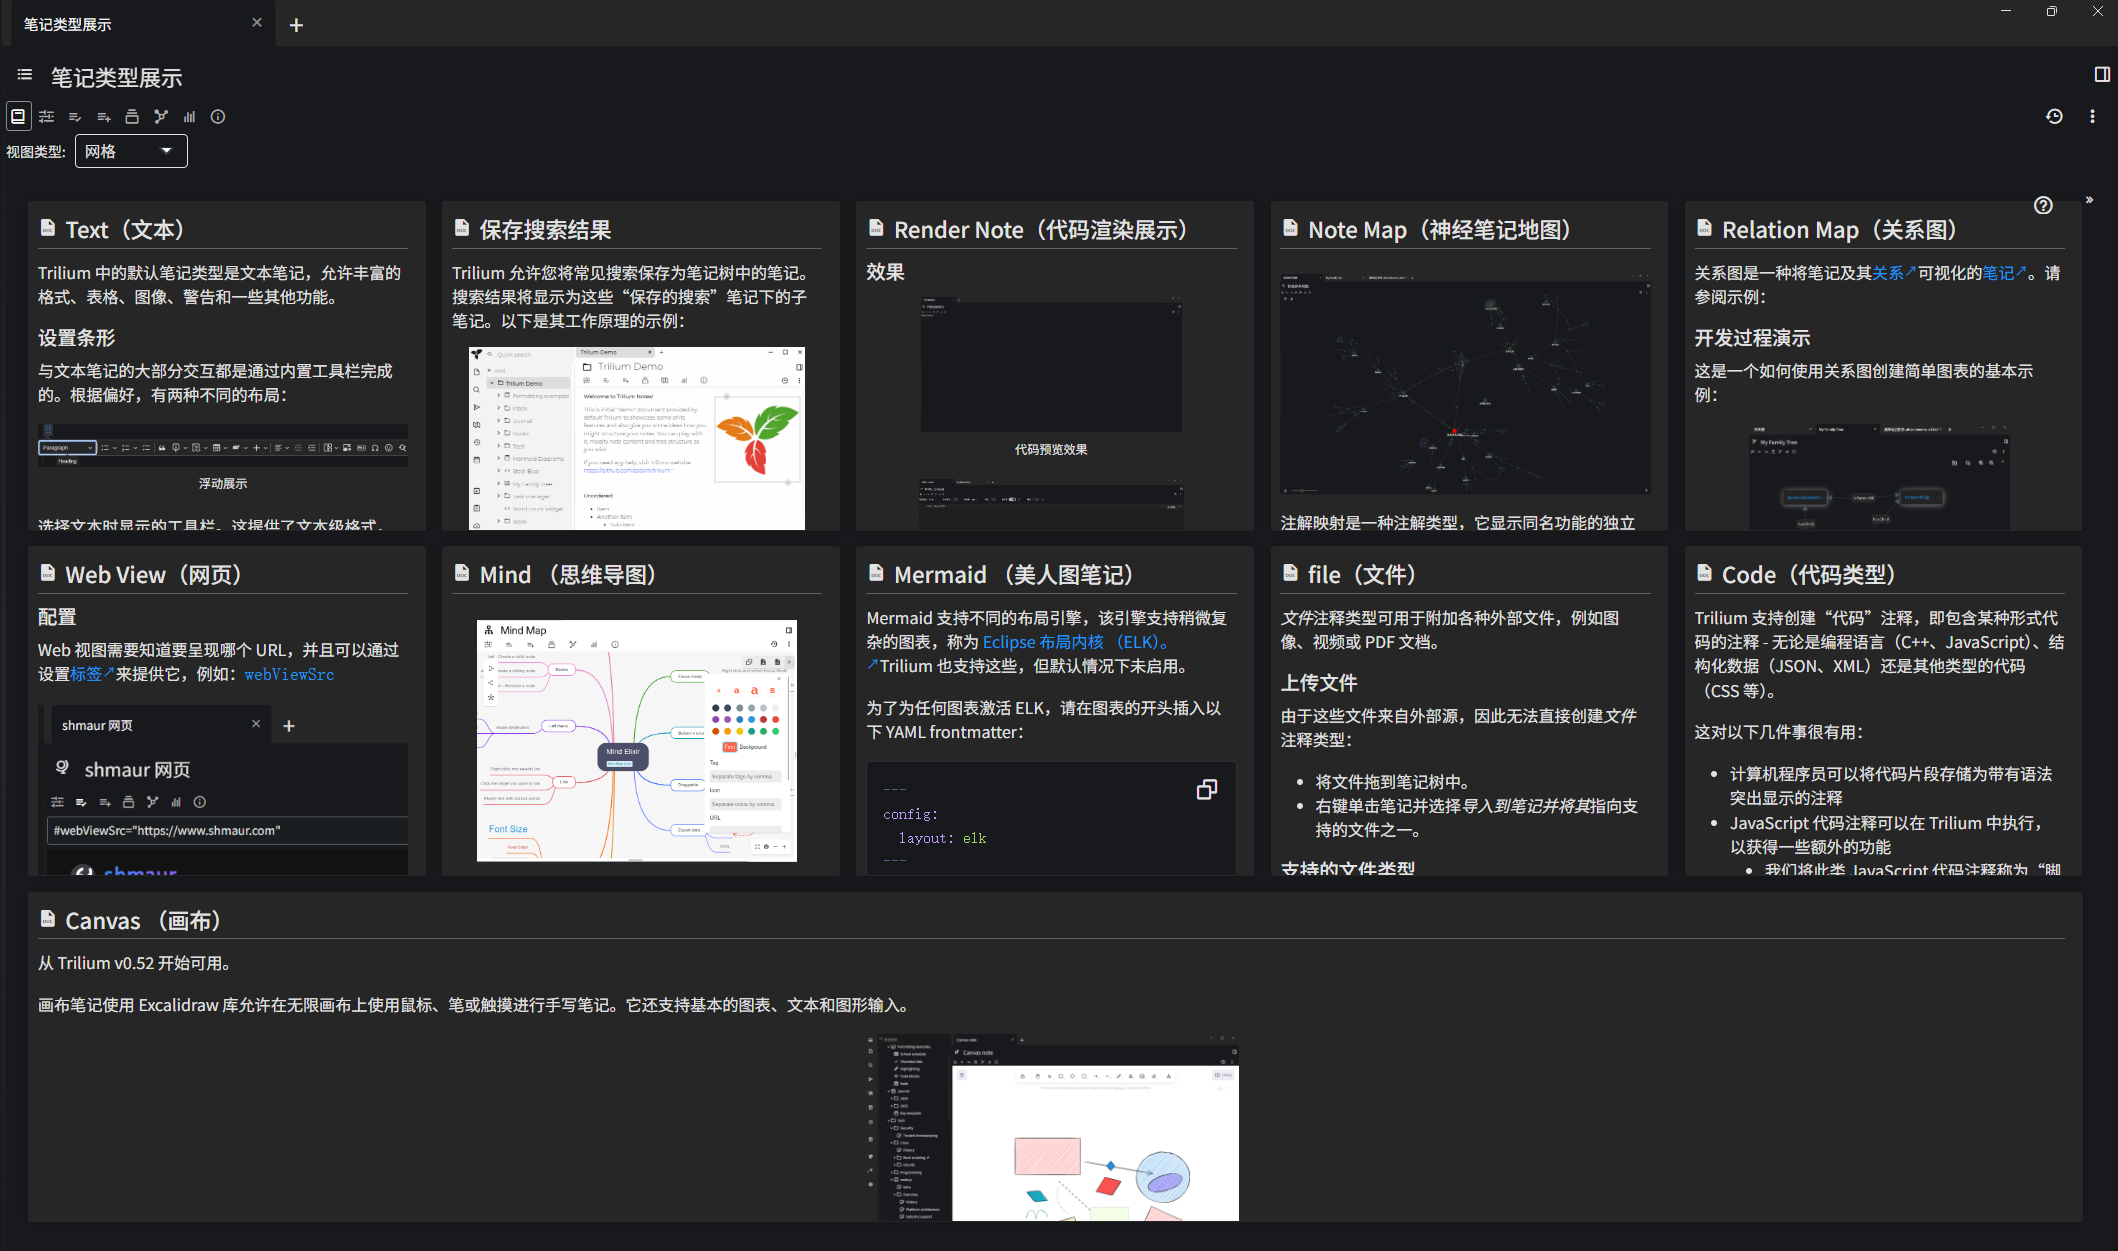Click the owned attributes ribbon icon
Image resolution: width=2118 pixels, height=1251 pixels.
coord(75,117)
